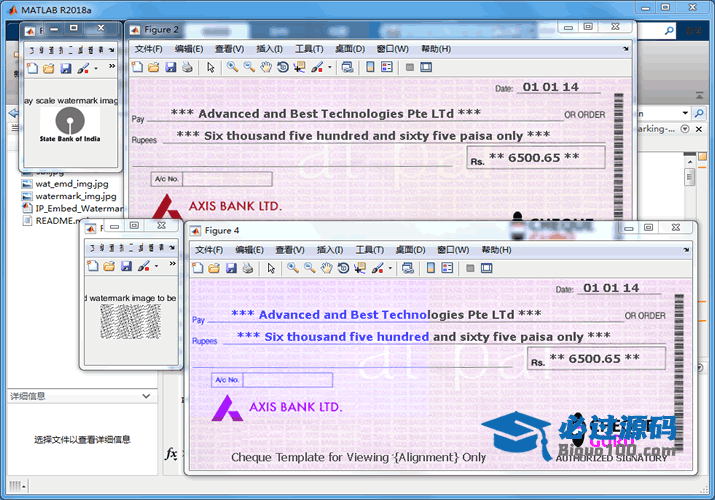Print Figure 2 using the printer icon
The height and width of the screenshot is (500, 715).
coord(187,67)
